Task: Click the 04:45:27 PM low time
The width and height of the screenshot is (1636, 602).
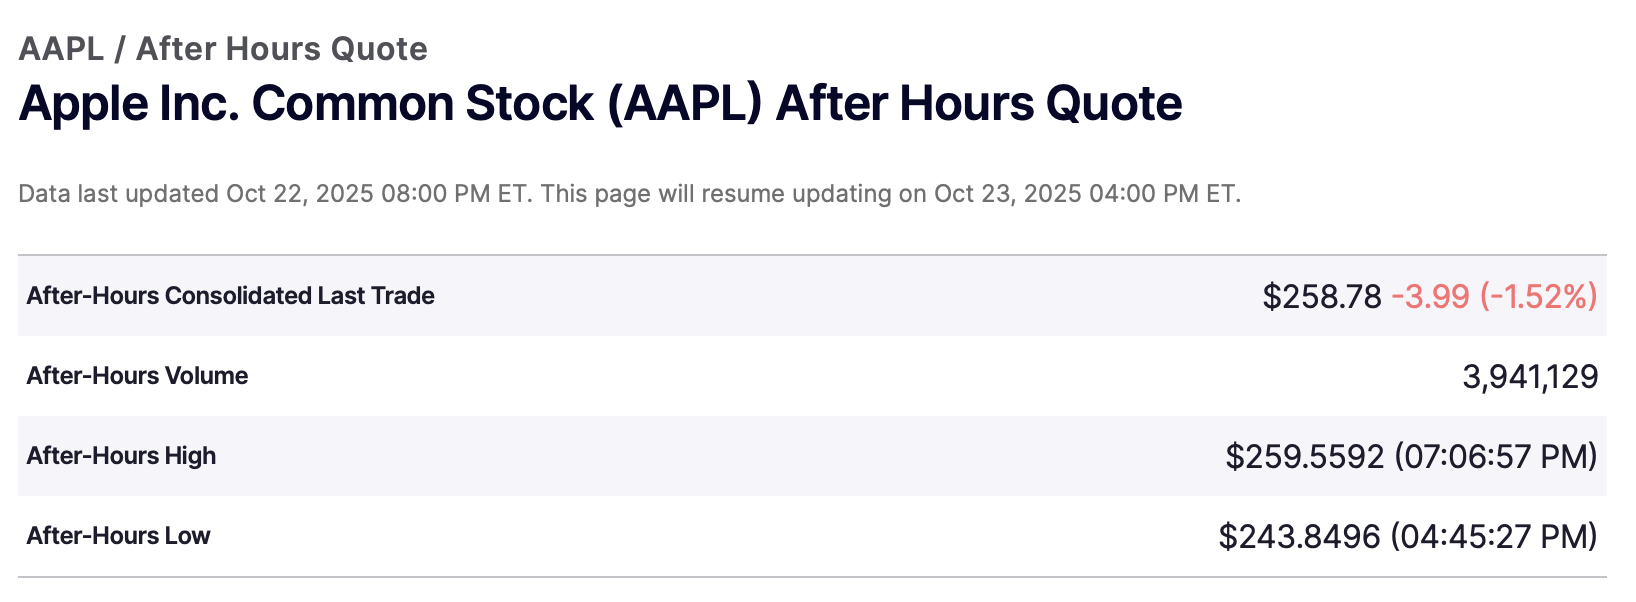Action: [1493, 537]
